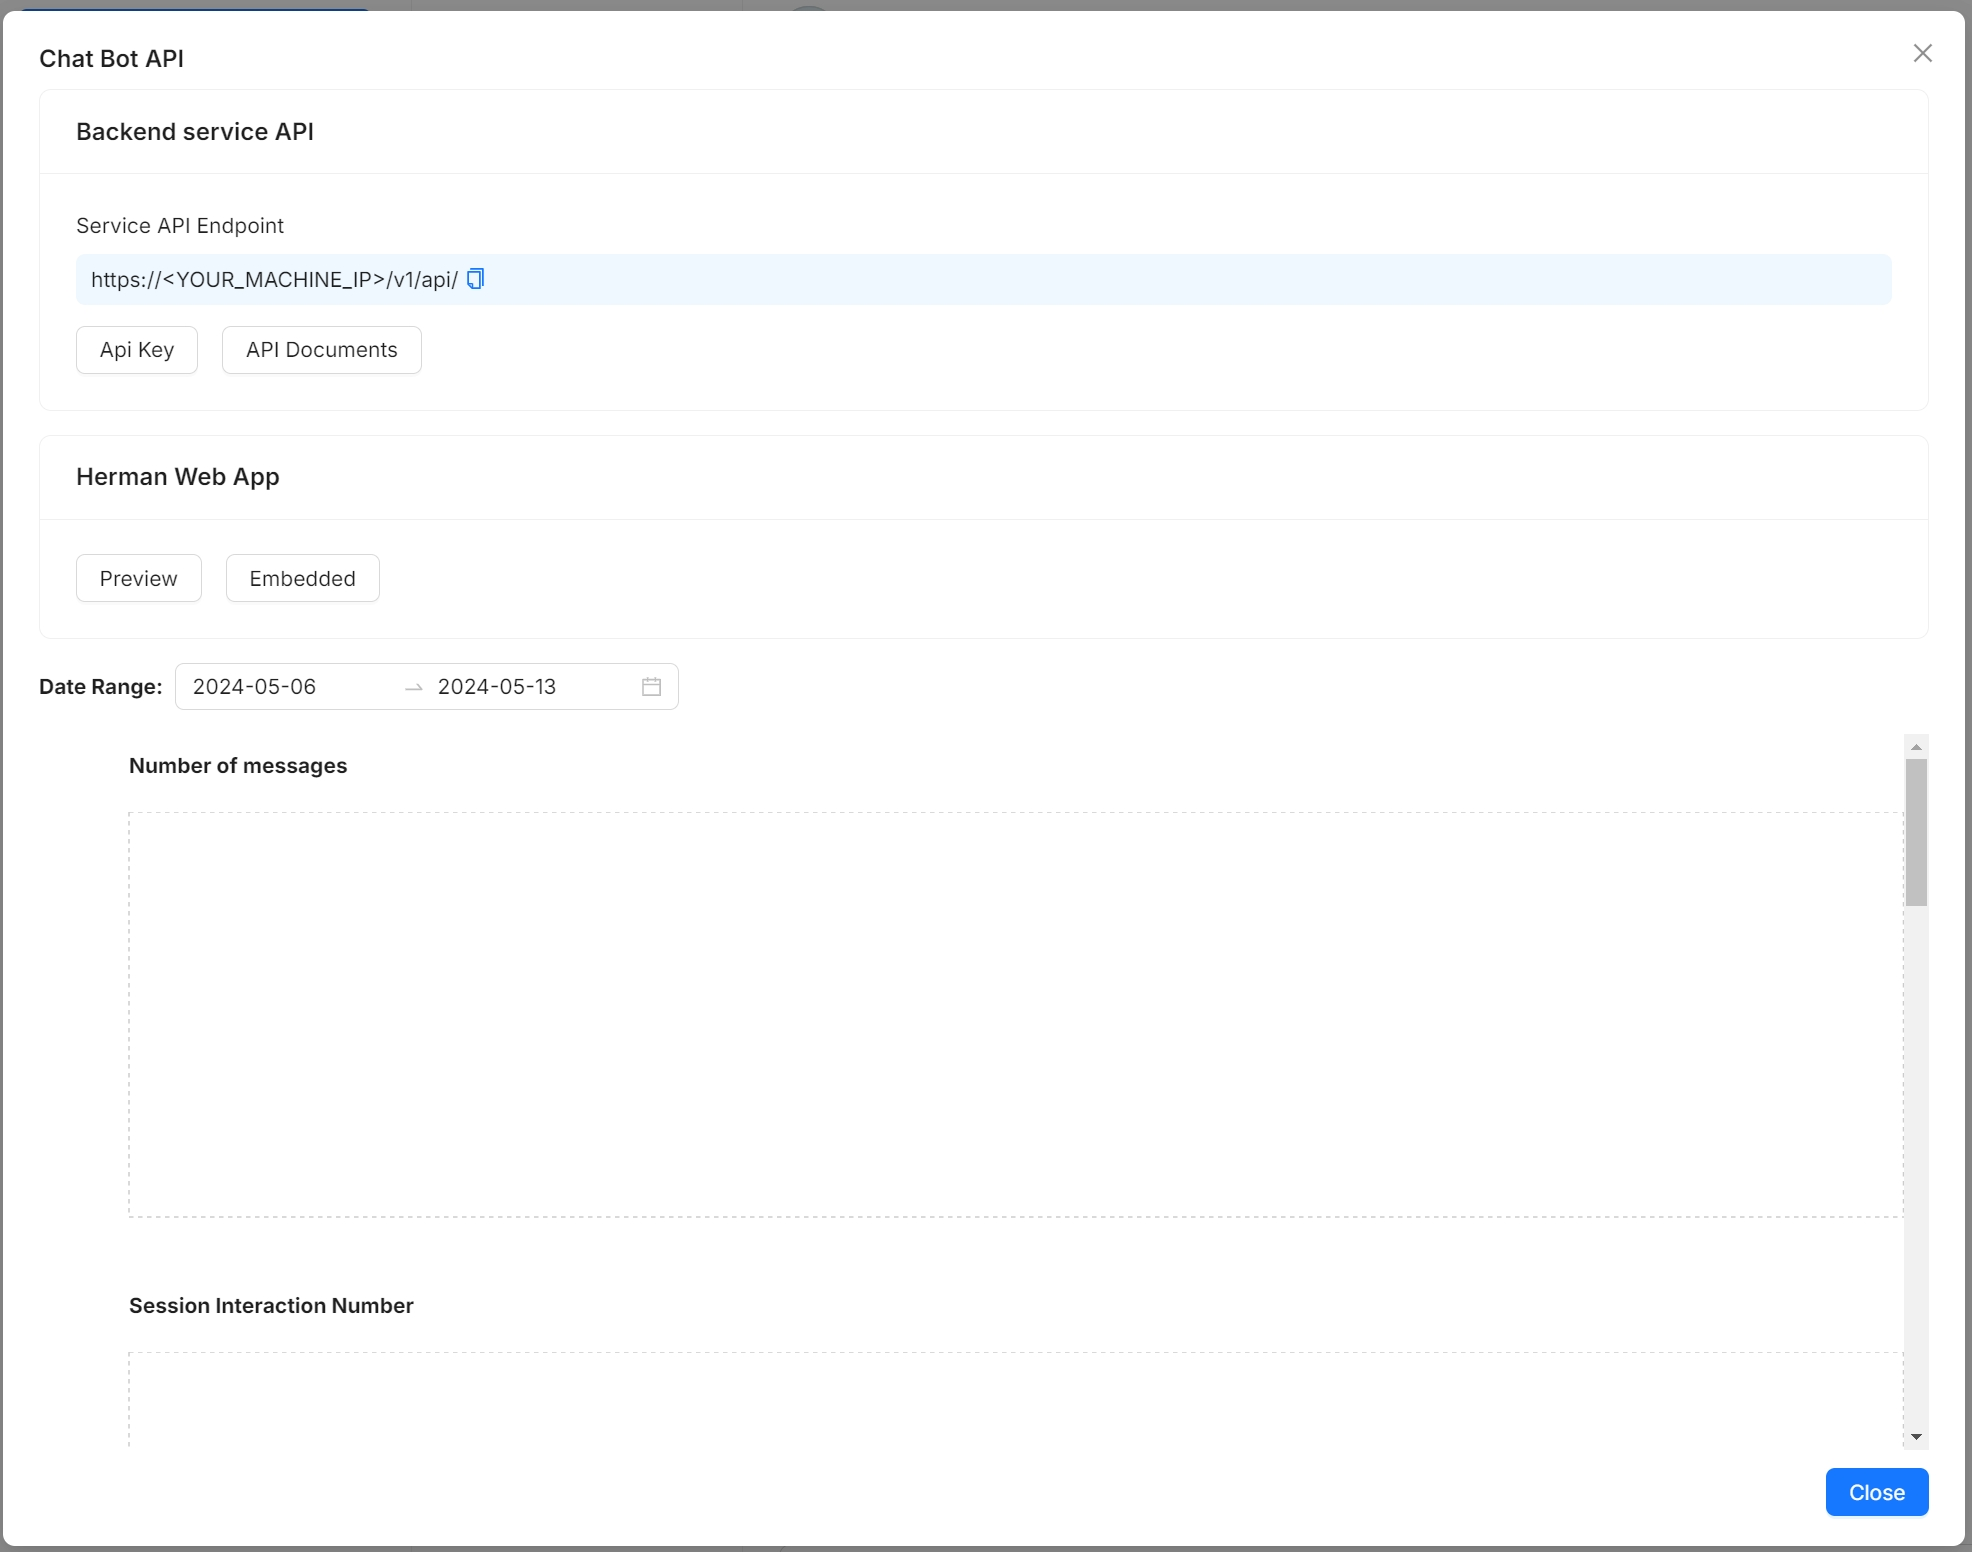Screen dimensions: 1972x1552
Task: Click the scrollbar down arrow
Action: click(x=1916, y=1437)
